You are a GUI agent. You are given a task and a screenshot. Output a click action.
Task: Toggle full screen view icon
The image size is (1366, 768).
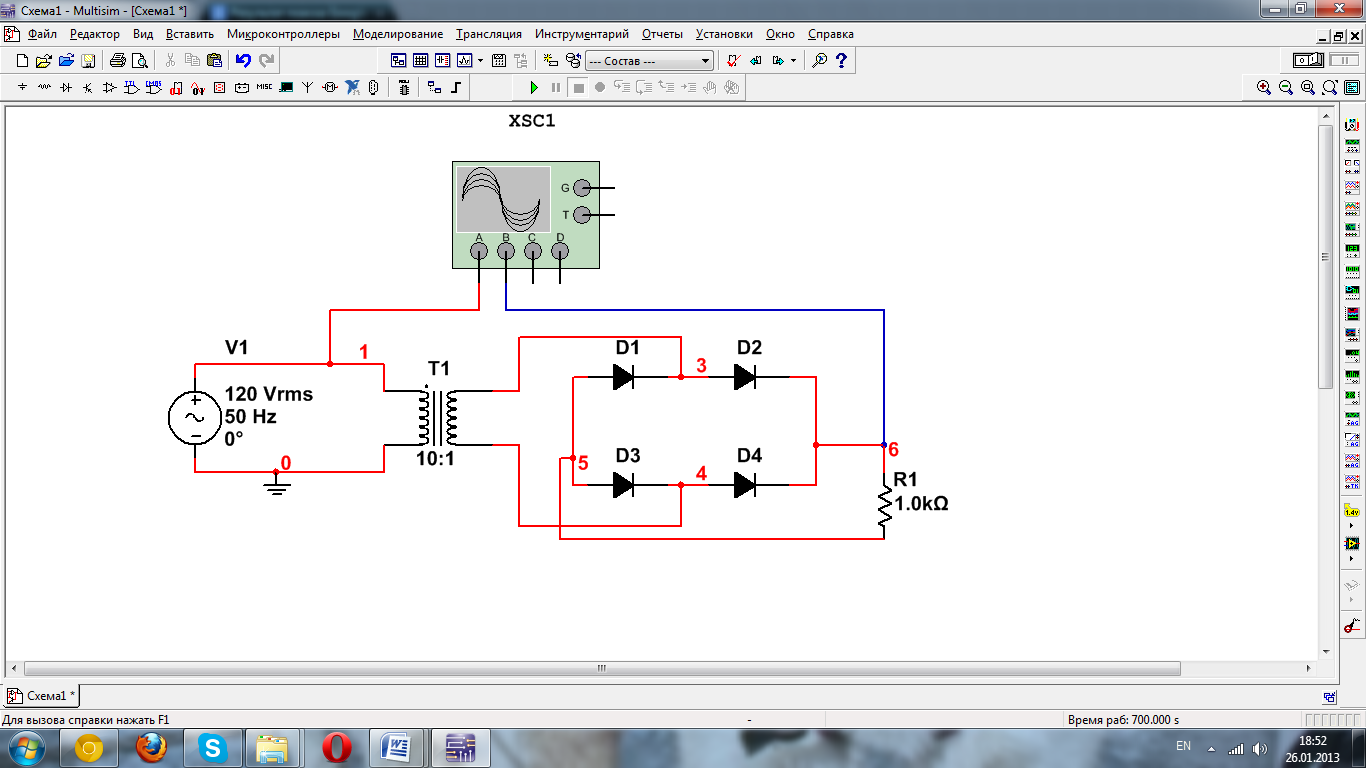pyautogui.click(x=1352, y=87)
